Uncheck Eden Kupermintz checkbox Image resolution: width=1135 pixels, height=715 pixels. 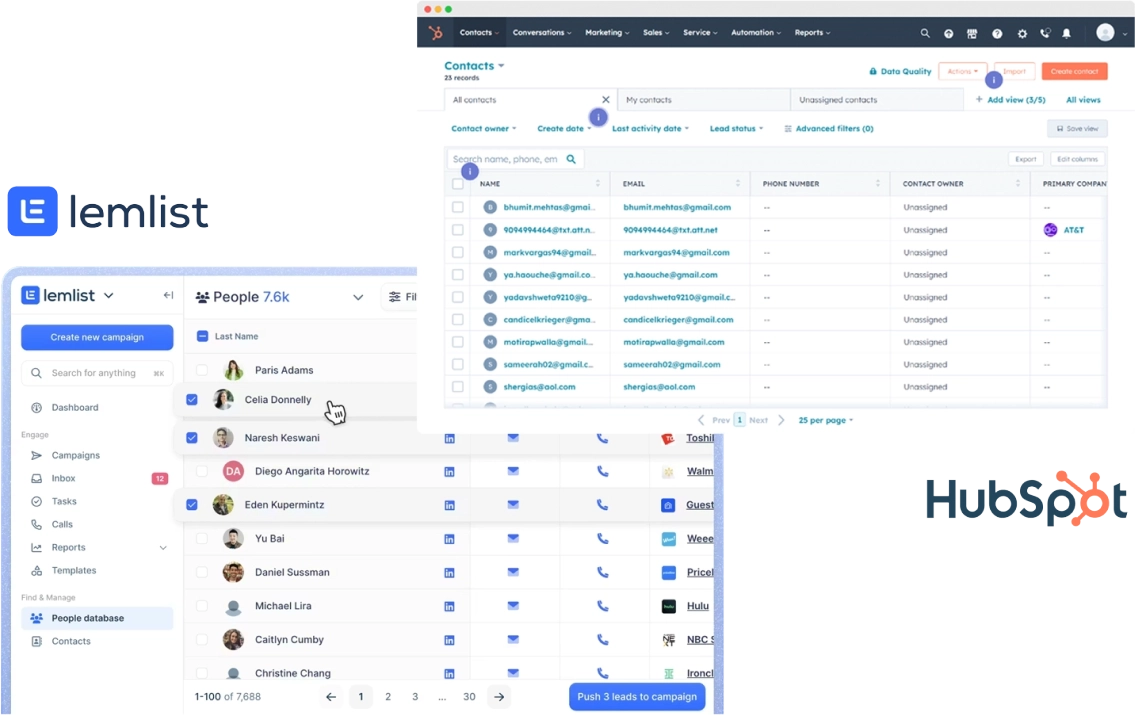point(192,504)
